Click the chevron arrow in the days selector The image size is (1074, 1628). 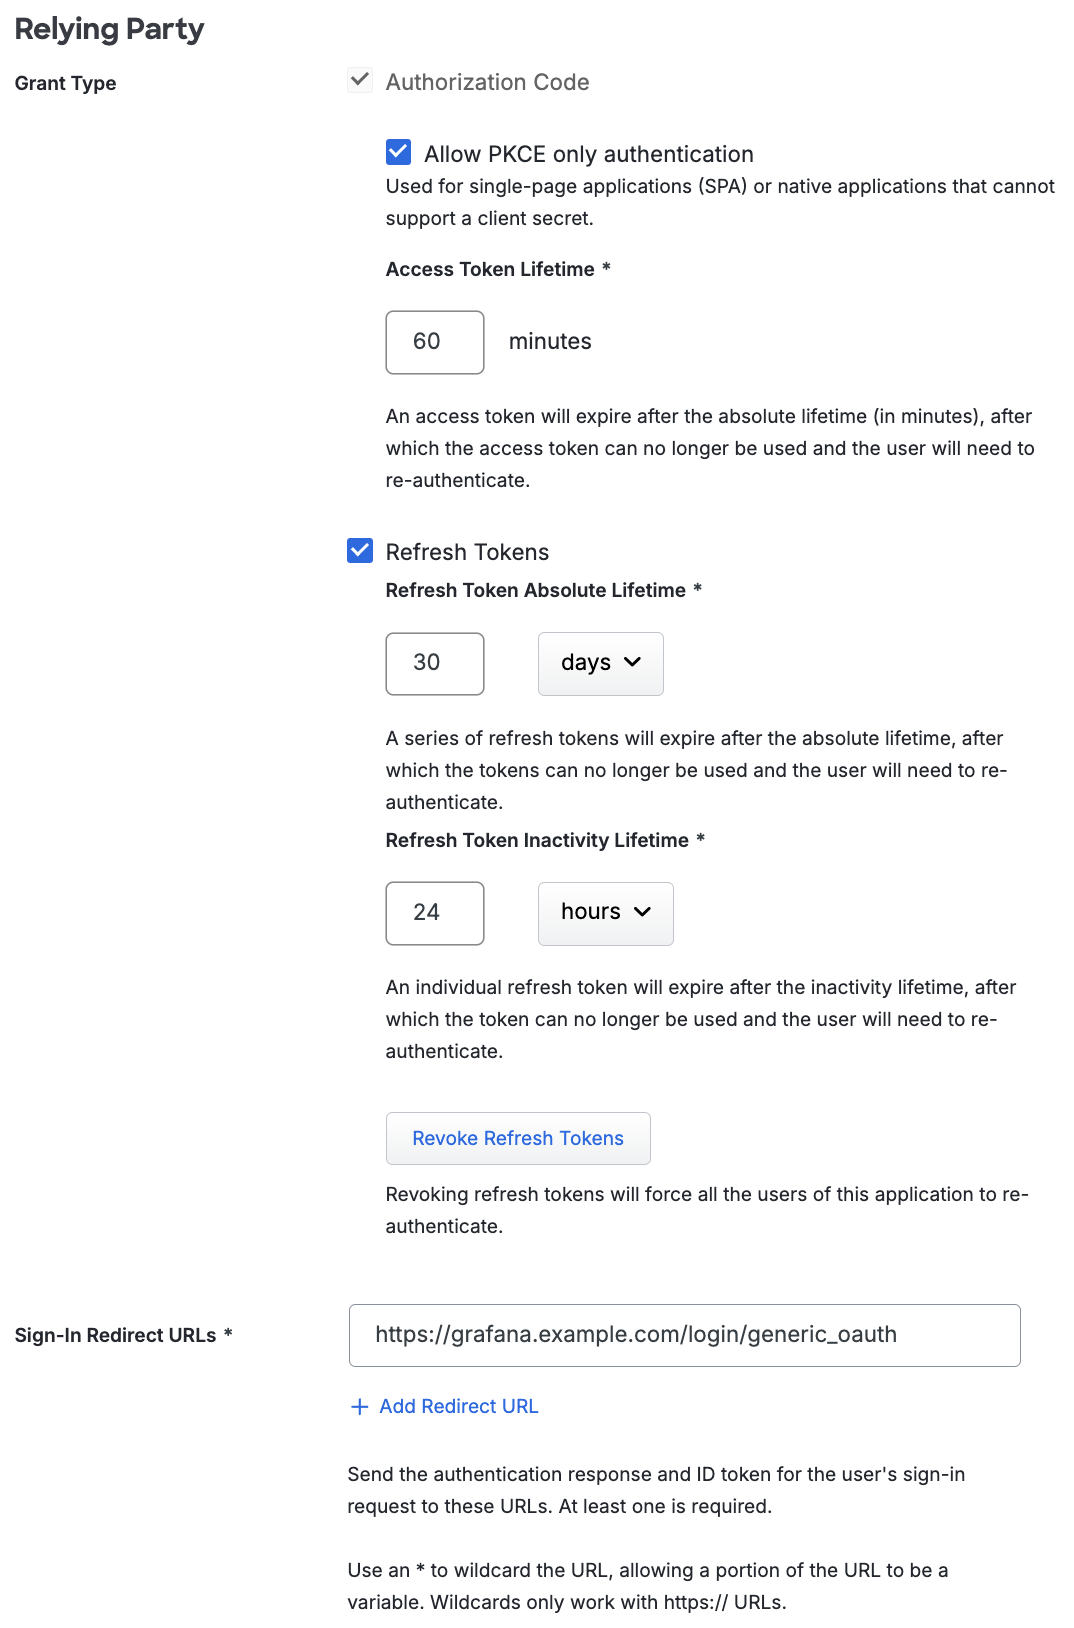(633, 662)
